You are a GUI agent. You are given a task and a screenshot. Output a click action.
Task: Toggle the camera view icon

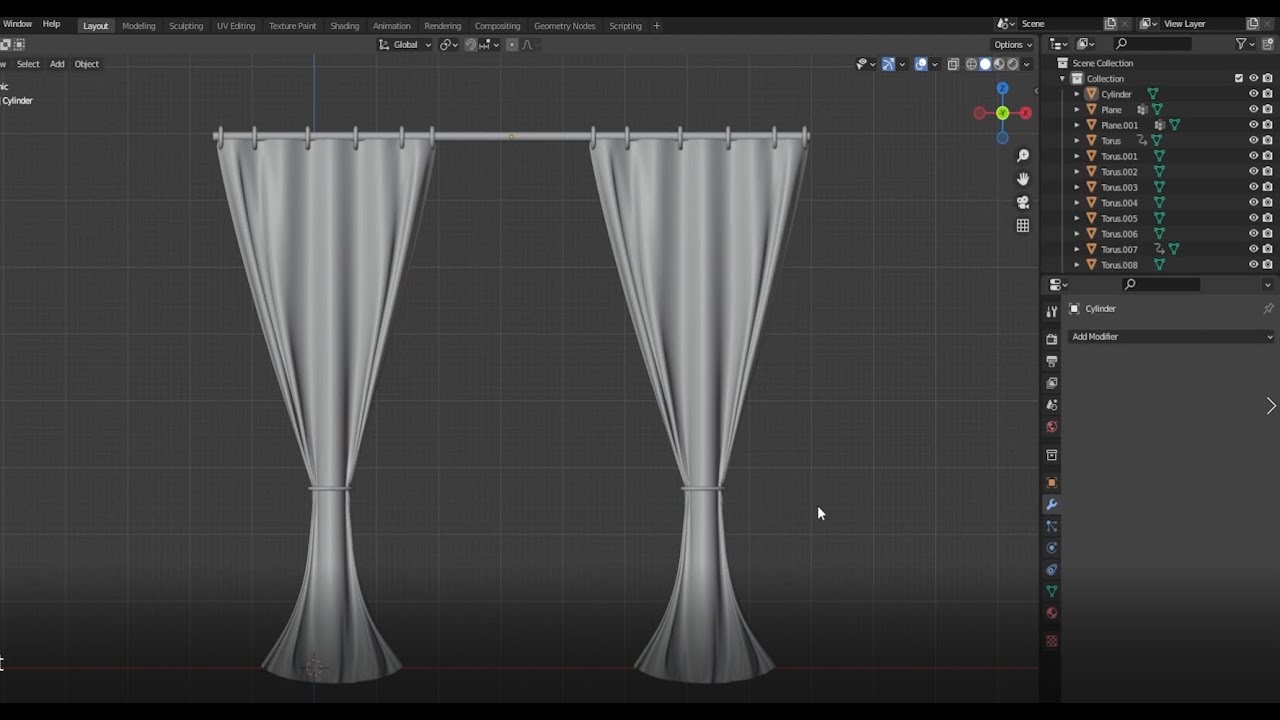(x=1023, y=202)
